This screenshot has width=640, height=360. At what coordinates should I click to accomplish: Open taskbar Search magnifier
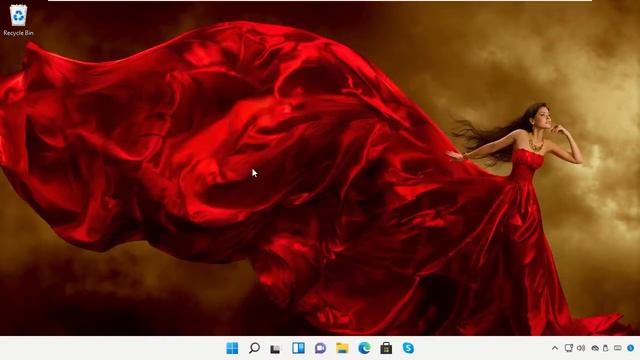[254, 348]
